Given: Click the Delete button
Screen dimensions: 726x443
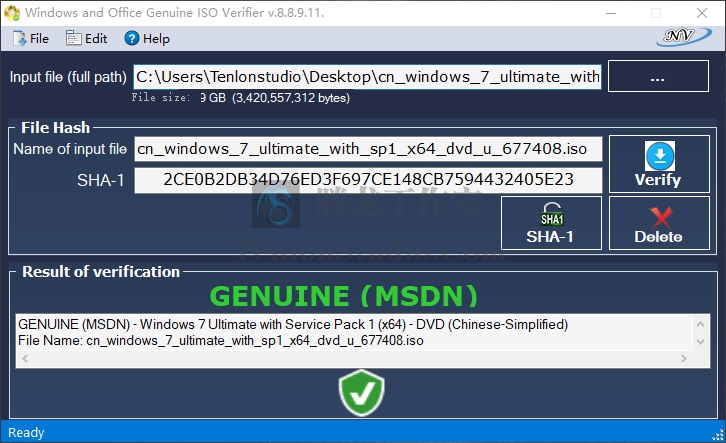Looking at the screenshot, I should (x=659, y=223).
